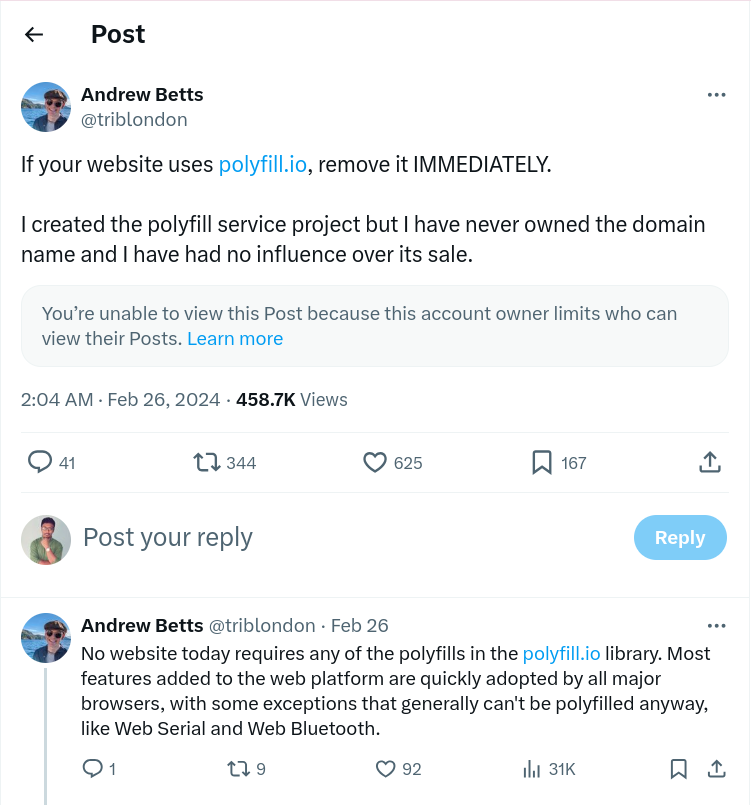
Task: Open the more options menu on main post
Action: [716, 95]
